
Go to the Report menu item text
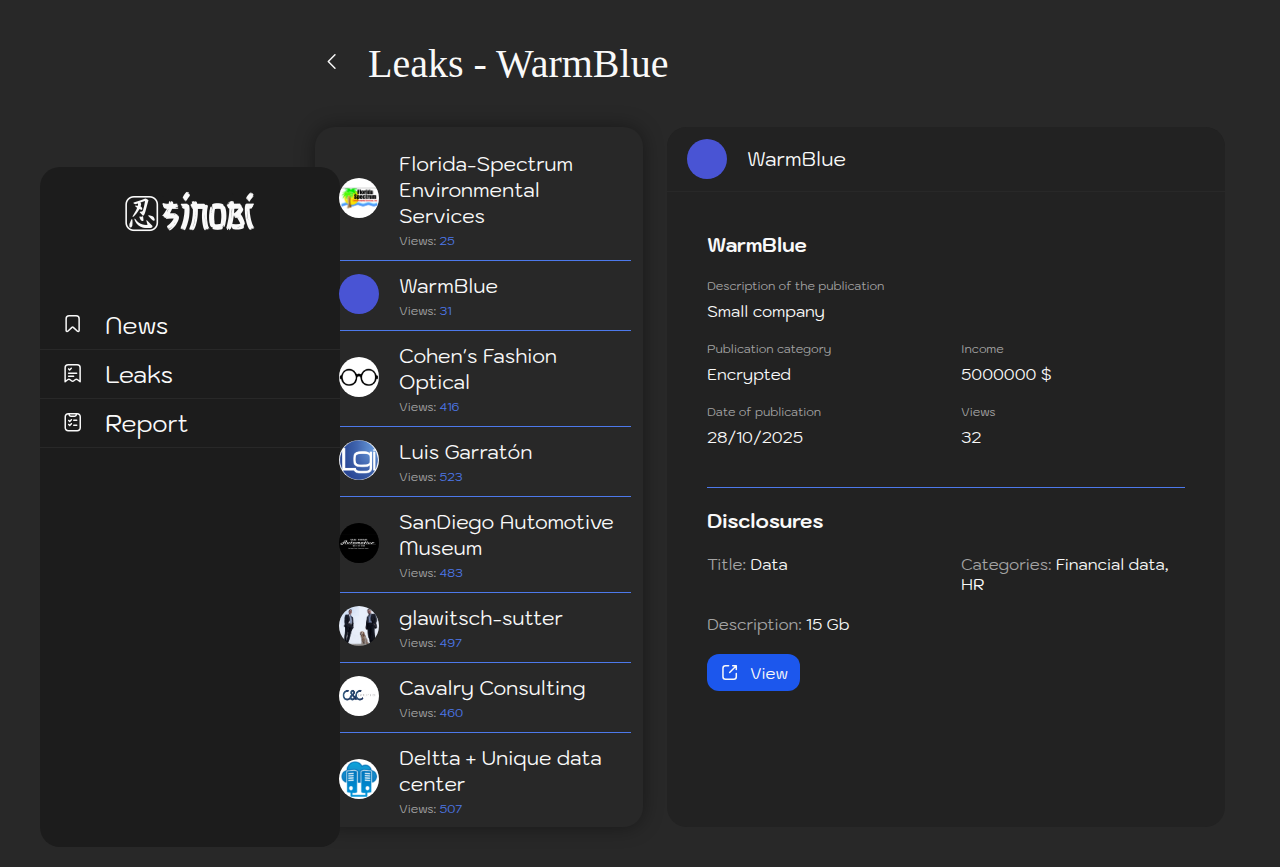pos(146,424)
